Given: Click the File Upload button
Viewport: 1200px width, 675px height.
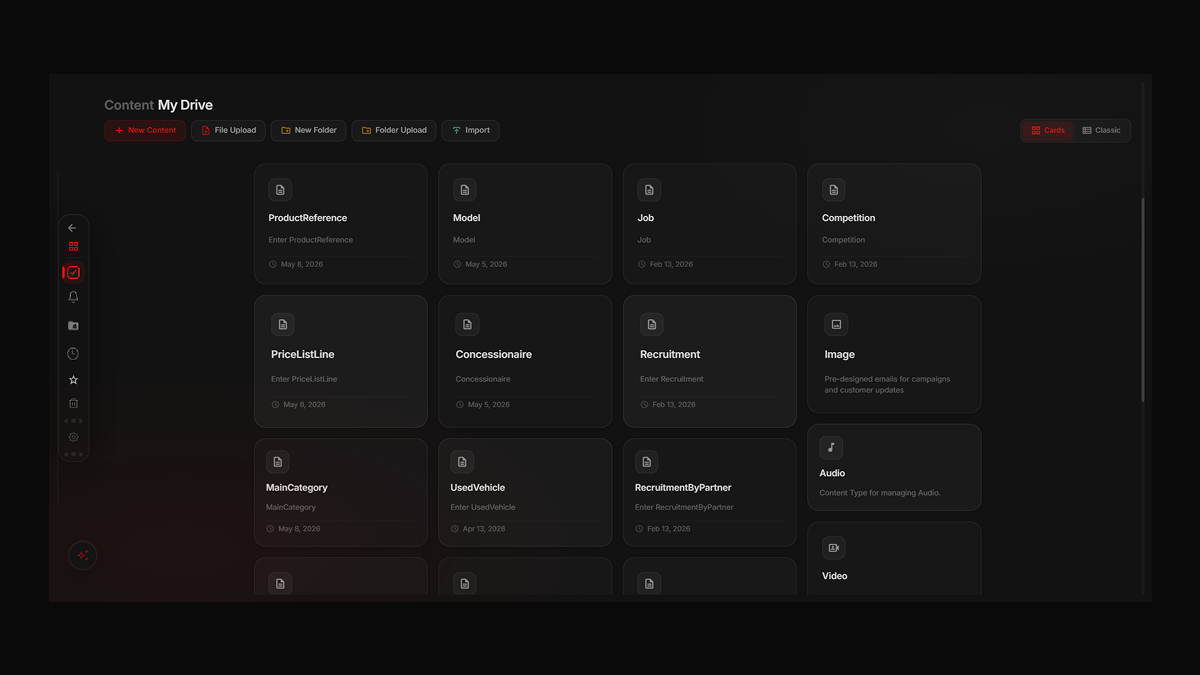Looking at the screenshot, I should pyautogui.click(x=229, y=130).
